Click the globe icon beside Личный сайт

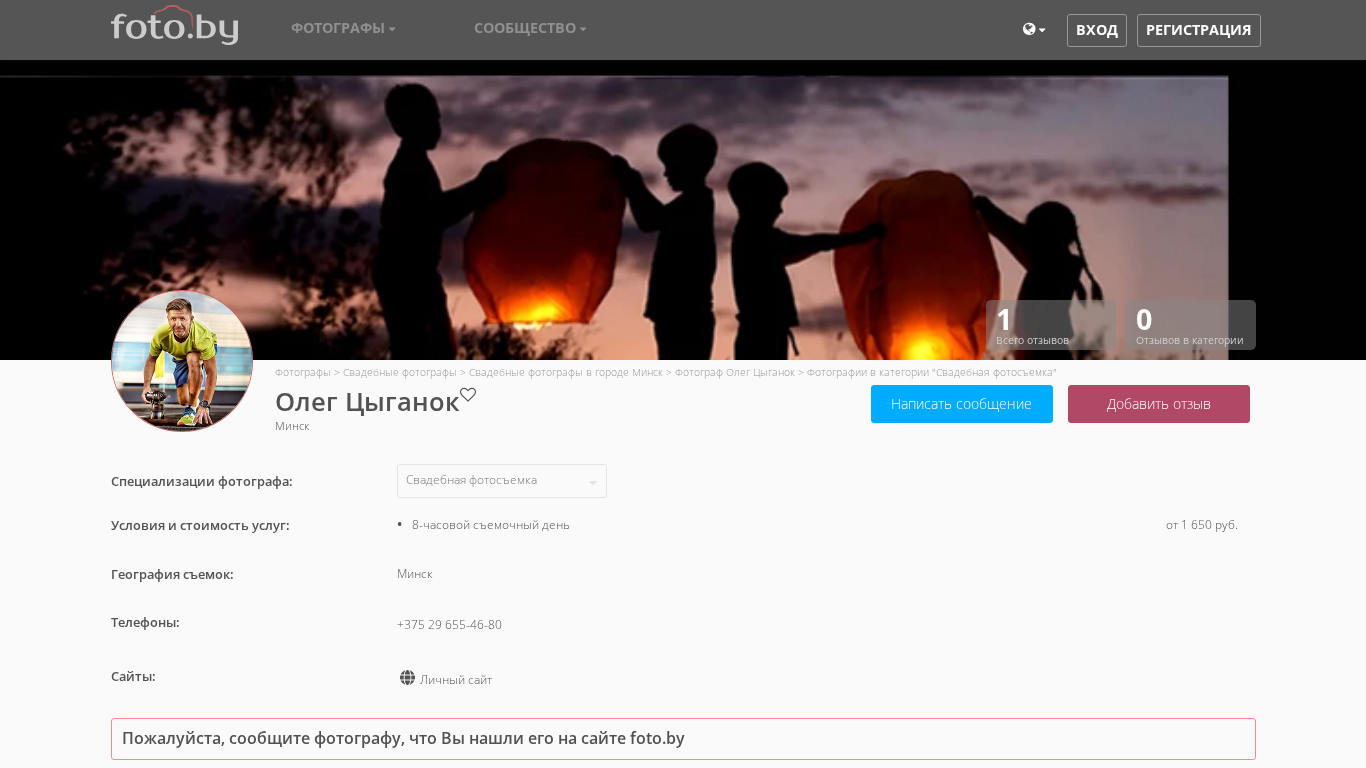pyautogui.click(x=407, y=678)
